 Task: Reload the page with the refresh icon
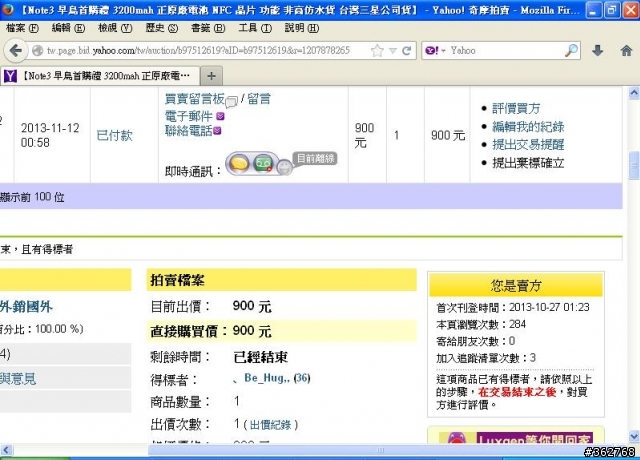(407, 51)
